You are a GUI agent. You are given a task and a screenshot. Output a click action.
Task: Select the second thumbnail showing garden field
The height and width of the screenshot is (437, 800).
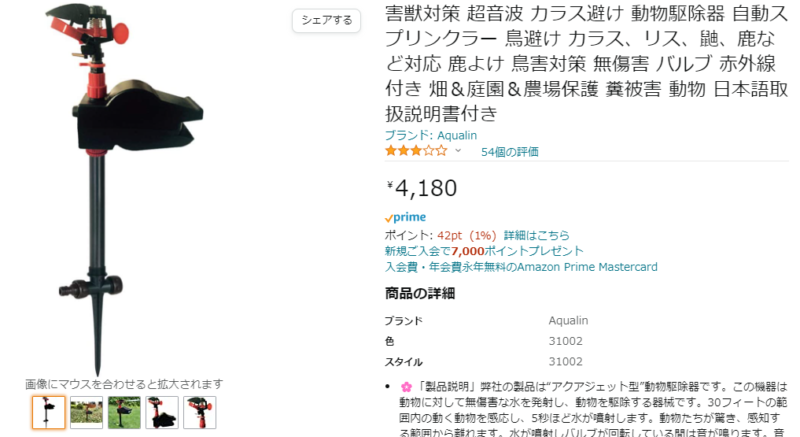(86, 412)
